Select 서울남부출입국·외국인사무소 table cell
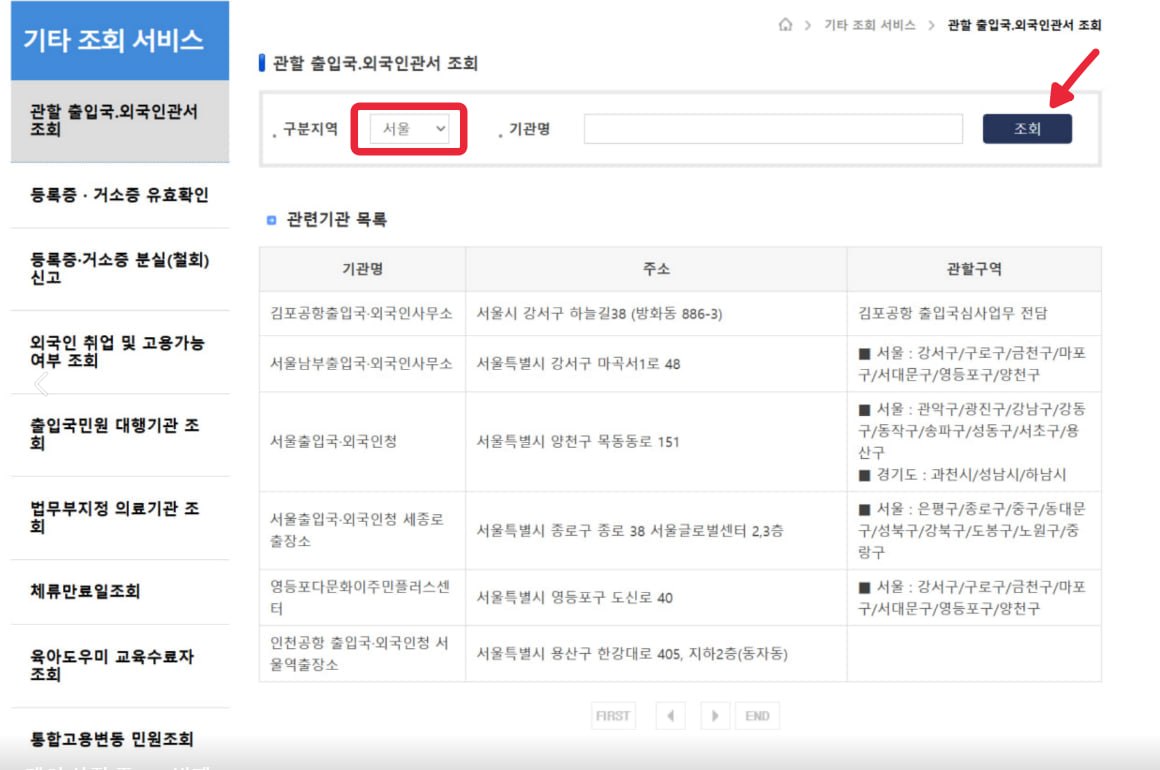Image resolution: width=1160 pixels, height=770 pixels. click(x=361, y=364)
